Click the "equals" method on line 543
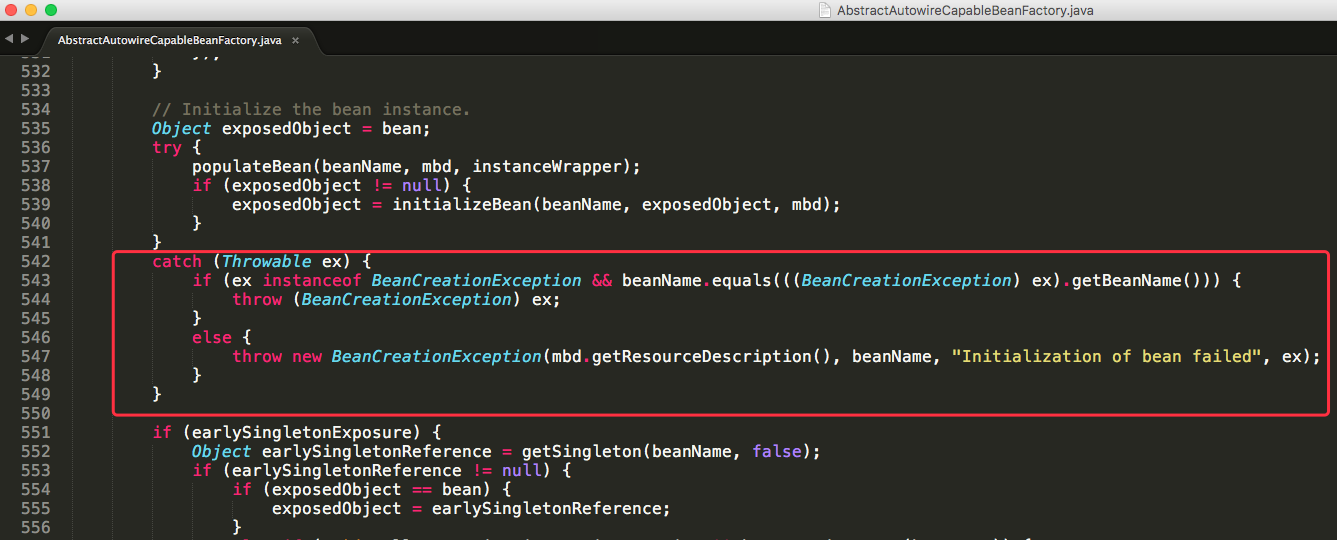 click(x=742, y=280)
